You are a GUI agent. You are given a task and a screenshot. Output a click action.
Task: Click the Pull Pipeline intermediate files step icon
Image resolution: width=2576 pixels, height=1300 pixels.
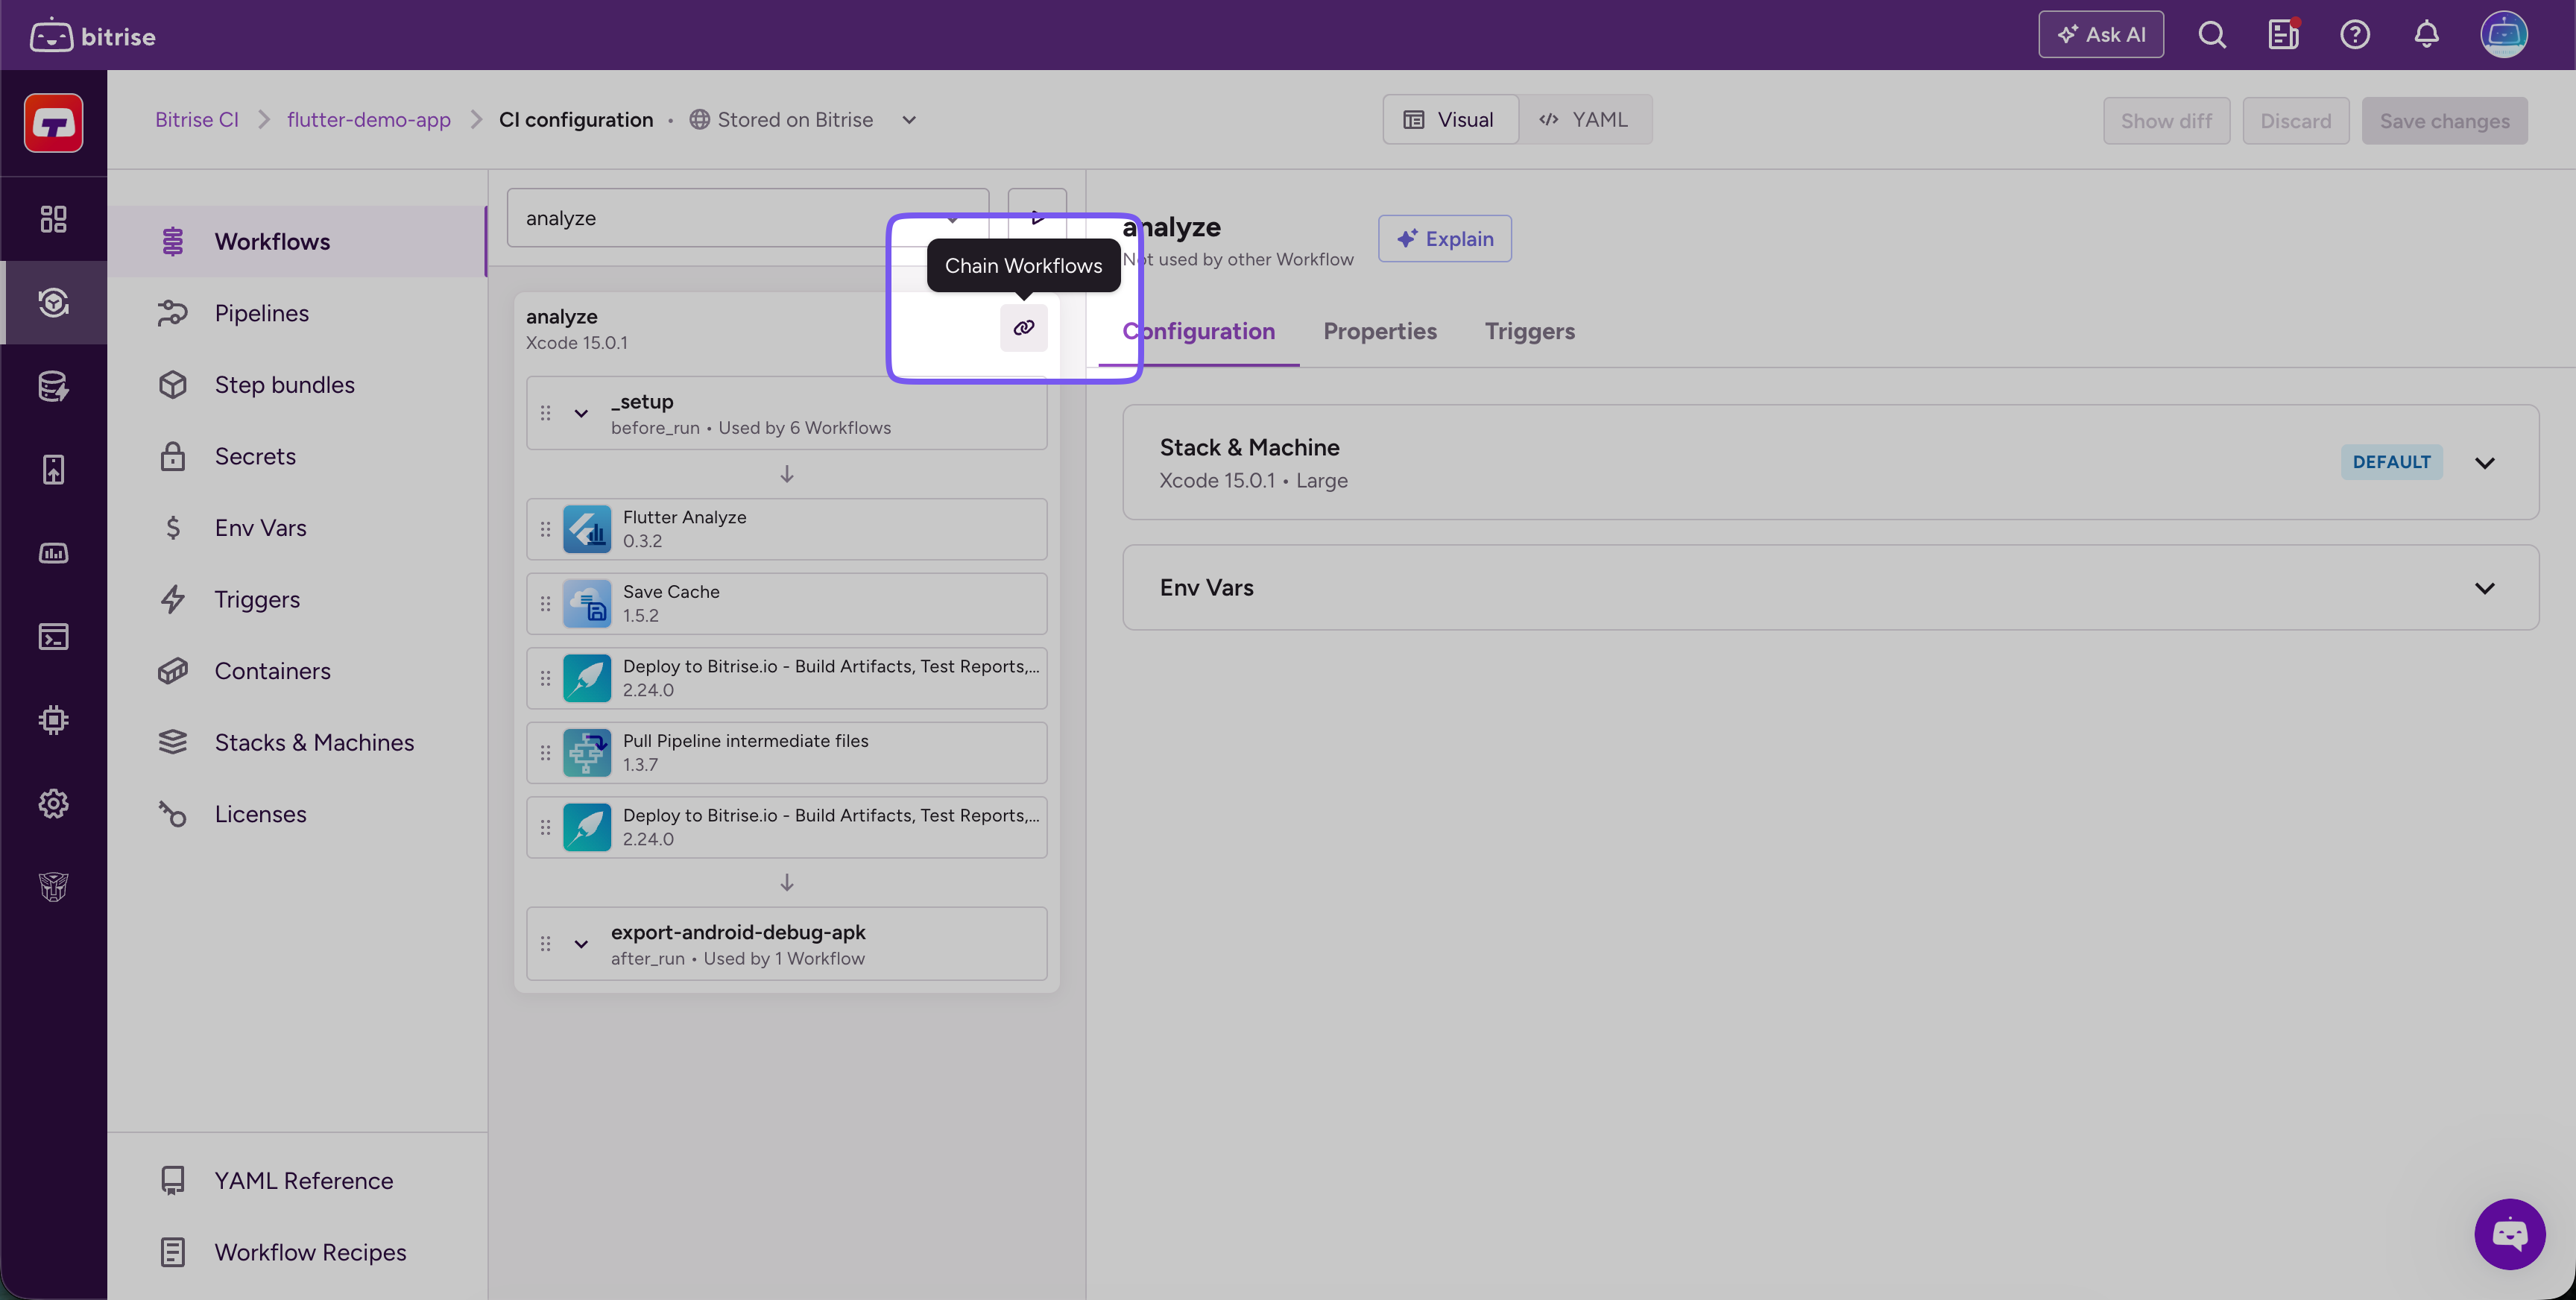tap(587, 753)
